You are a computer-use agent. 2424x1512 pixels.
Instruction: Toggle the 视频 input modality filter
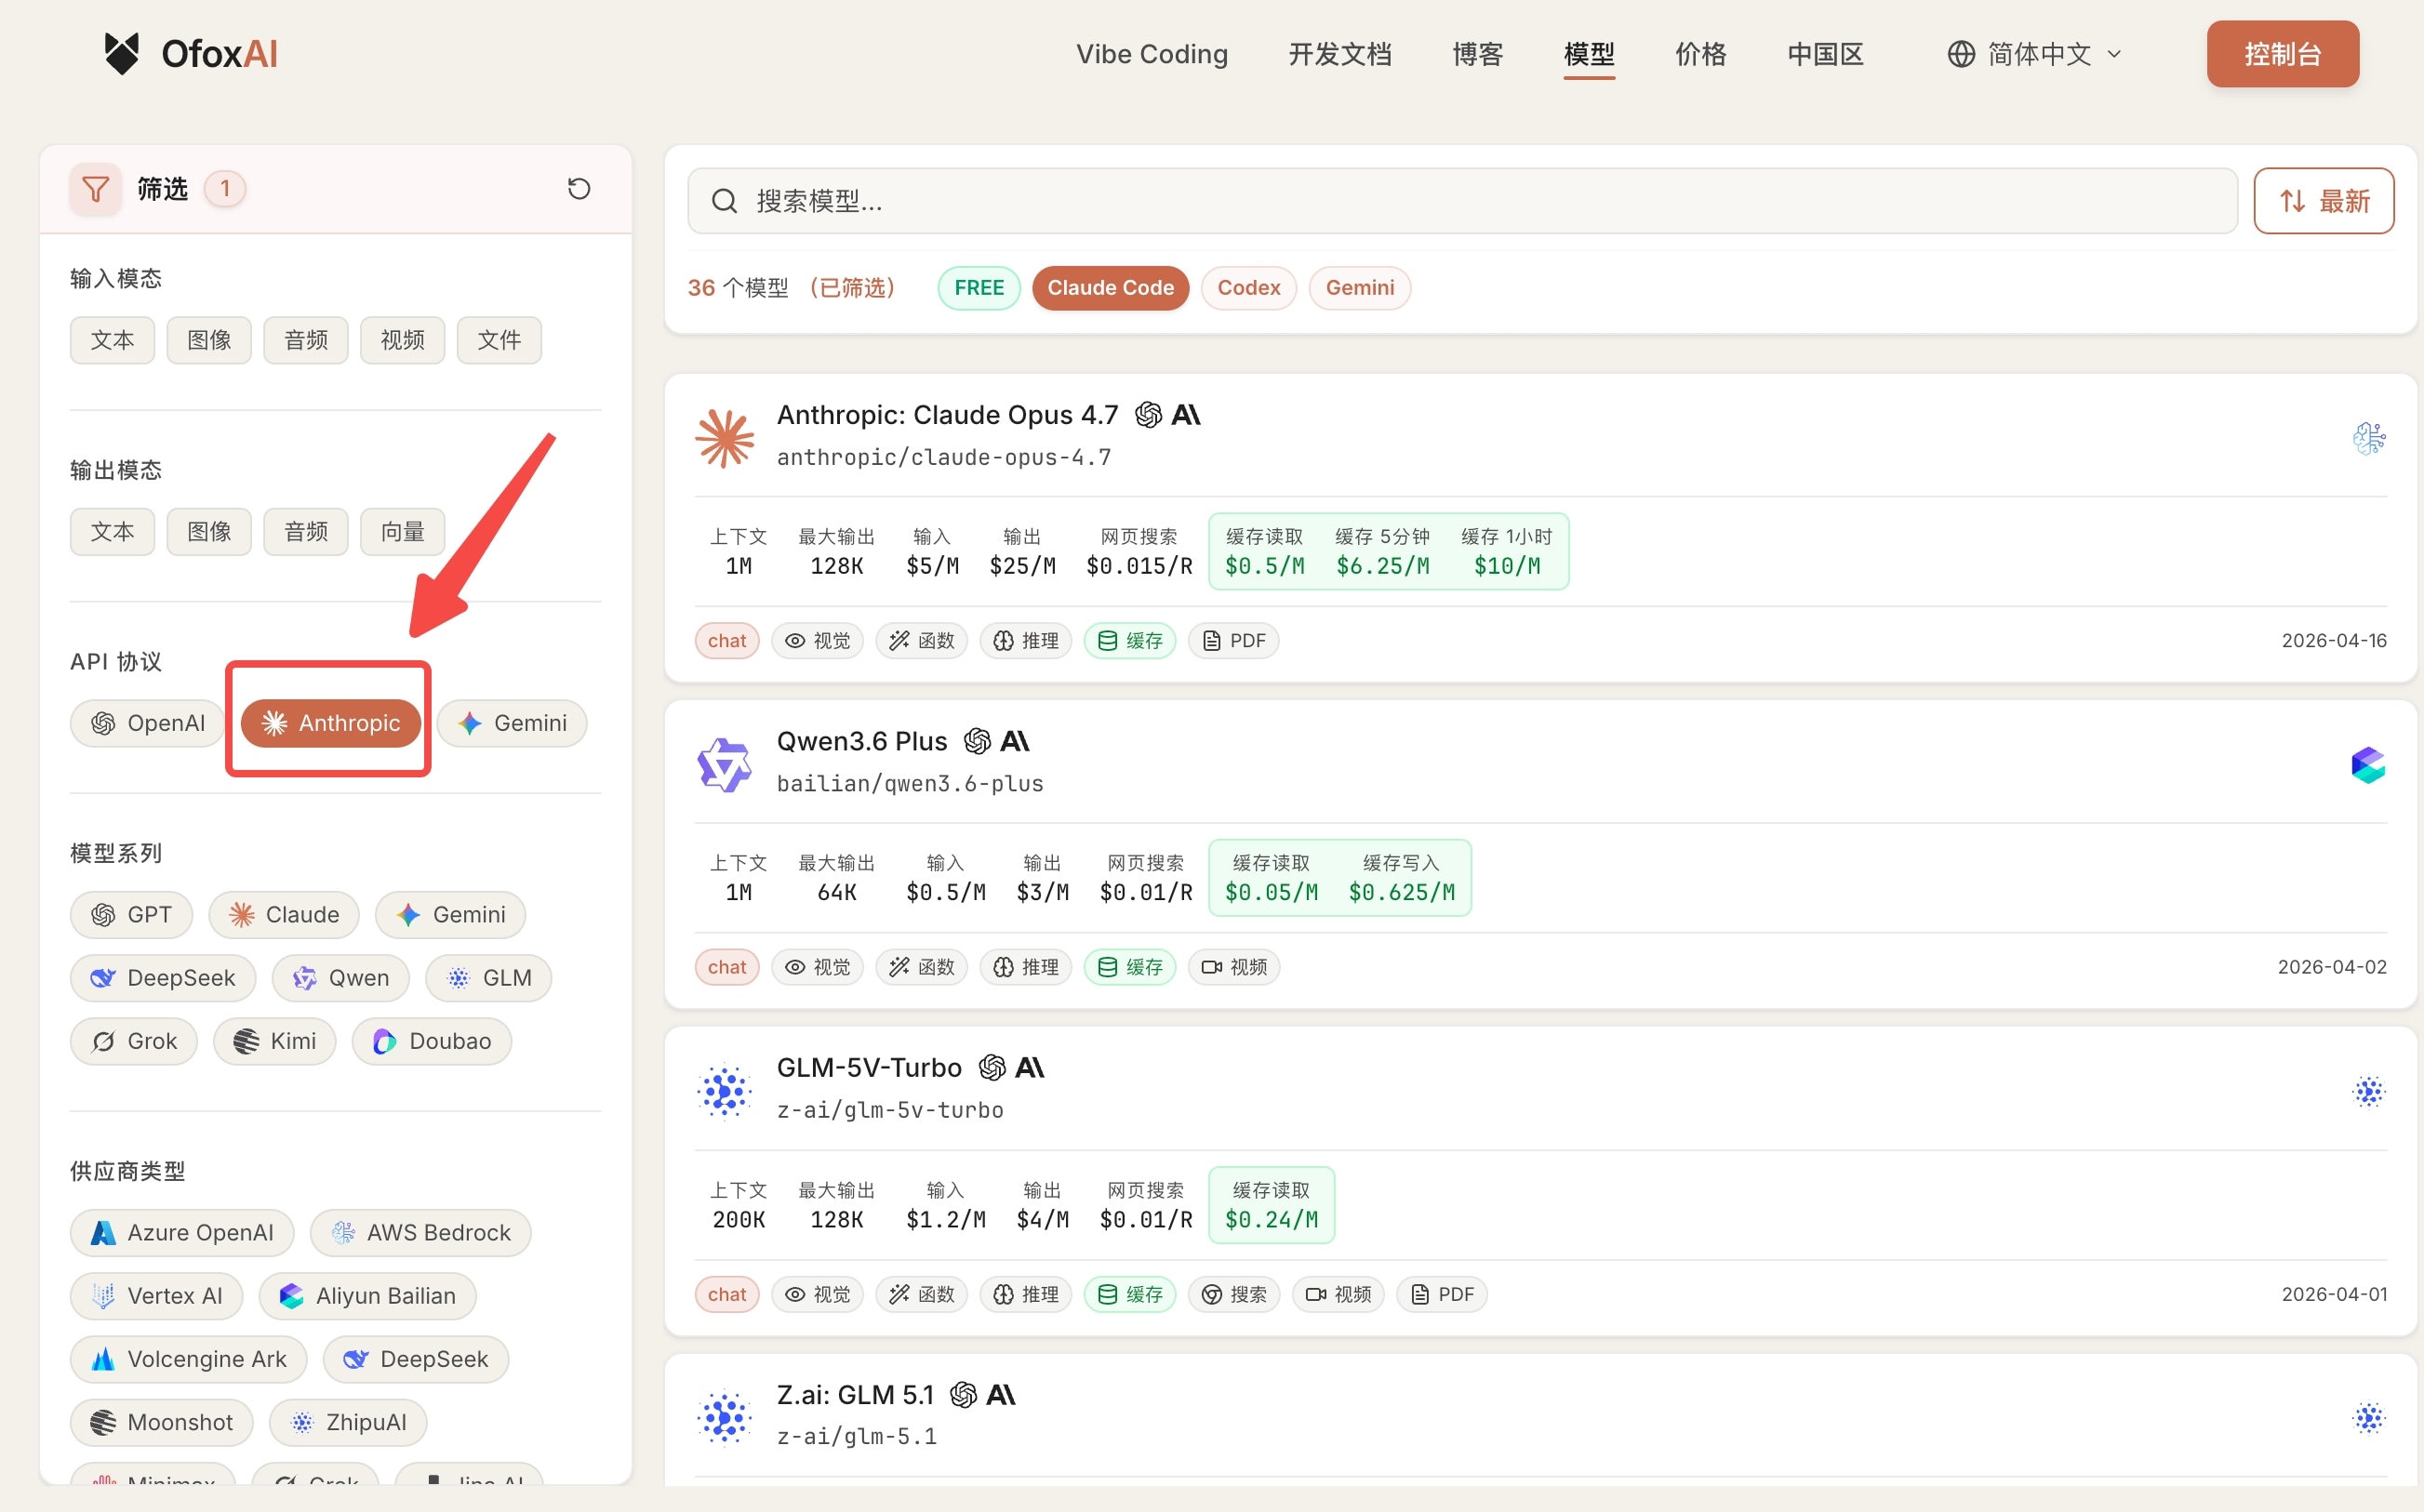tap(402, 340)
